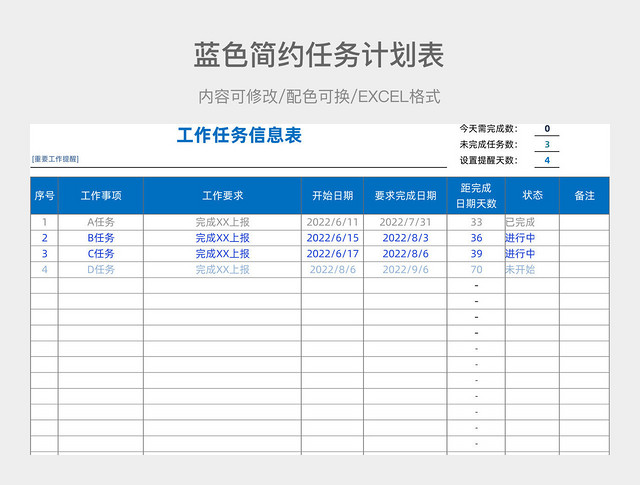The height and width of the screenshot is (485, 640).
Task: Click the 未完成任务数 label
Action: (489, 144)
